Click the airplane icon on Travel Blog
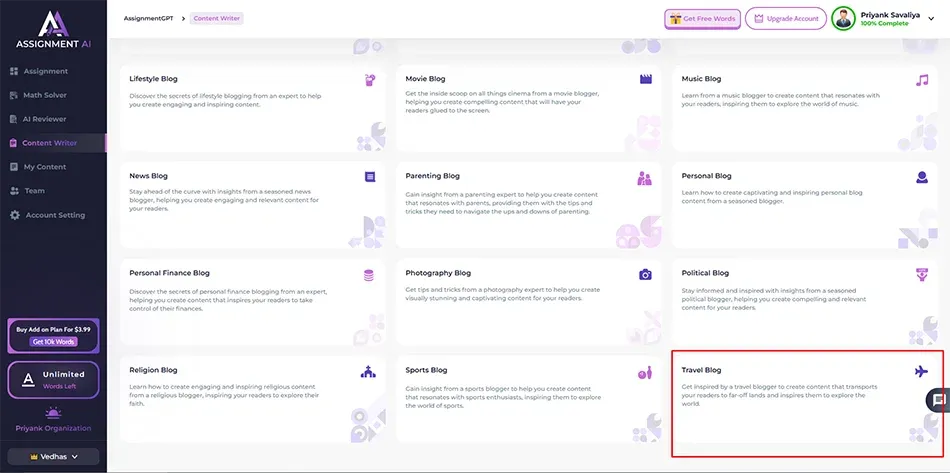 pyautogui.click(x=921, y=371)
